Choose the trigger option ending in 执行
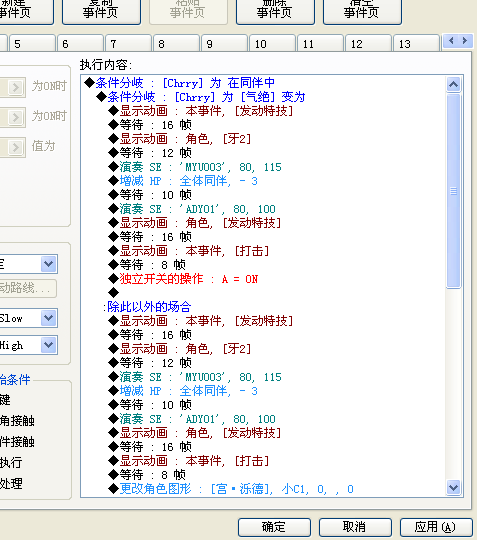Image resolution: width=477 pixels, height=540 pixels. [x=11, y=463]
